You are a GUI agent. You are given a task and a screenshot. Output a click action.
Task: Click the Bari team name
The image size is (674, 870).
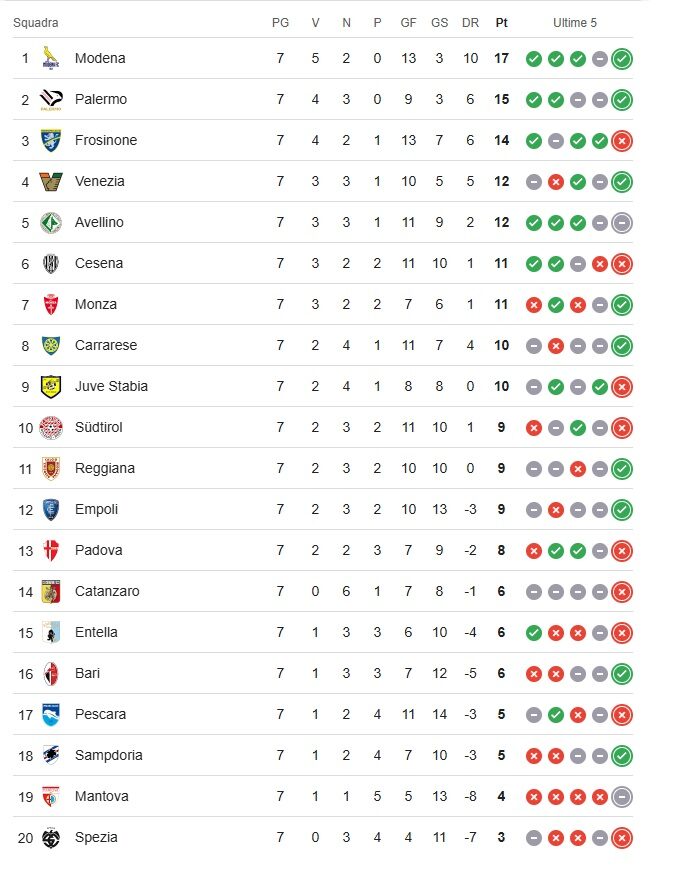pos(87,673)
